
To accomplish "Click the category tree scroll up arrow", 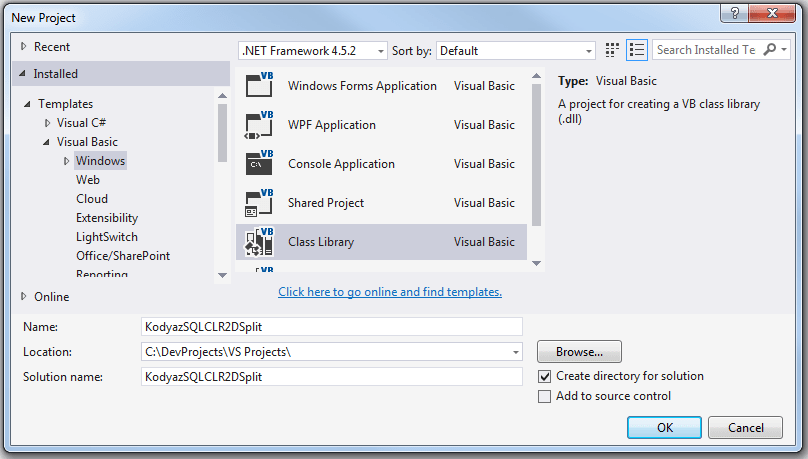I will (x=222, y=96).
